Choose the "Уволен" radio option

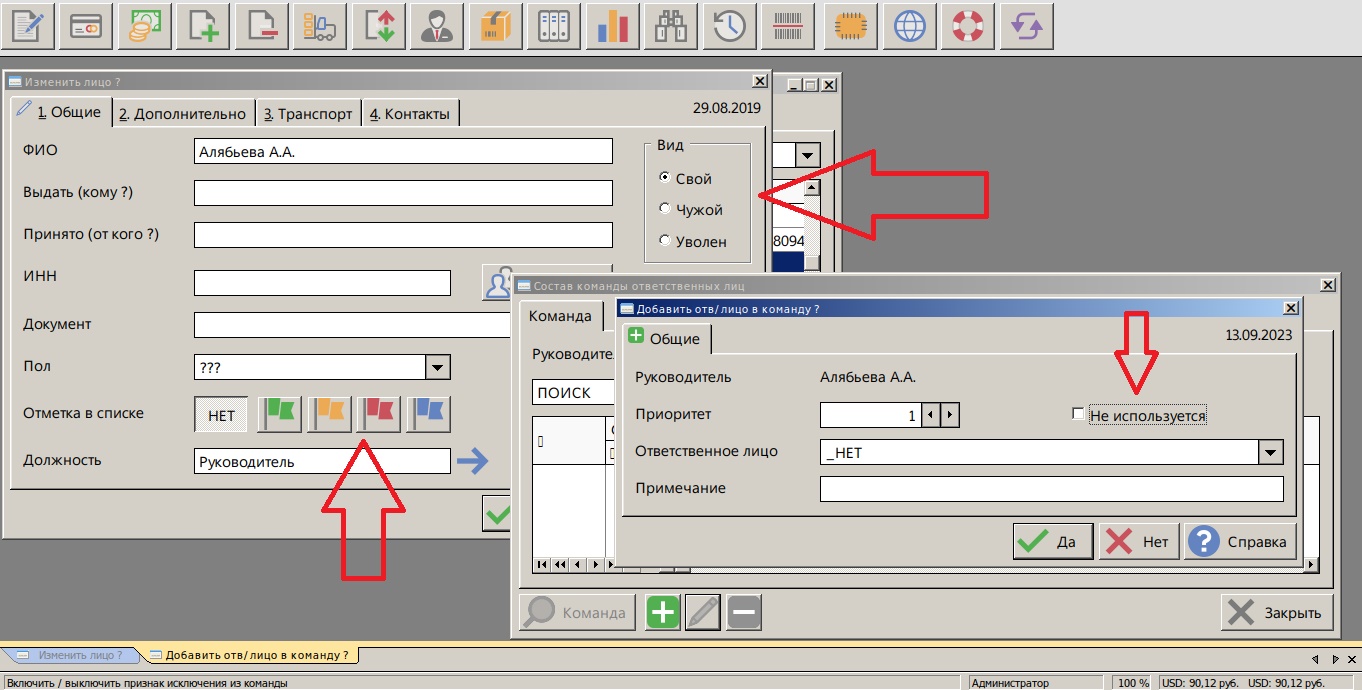click(x=666, y=241)
